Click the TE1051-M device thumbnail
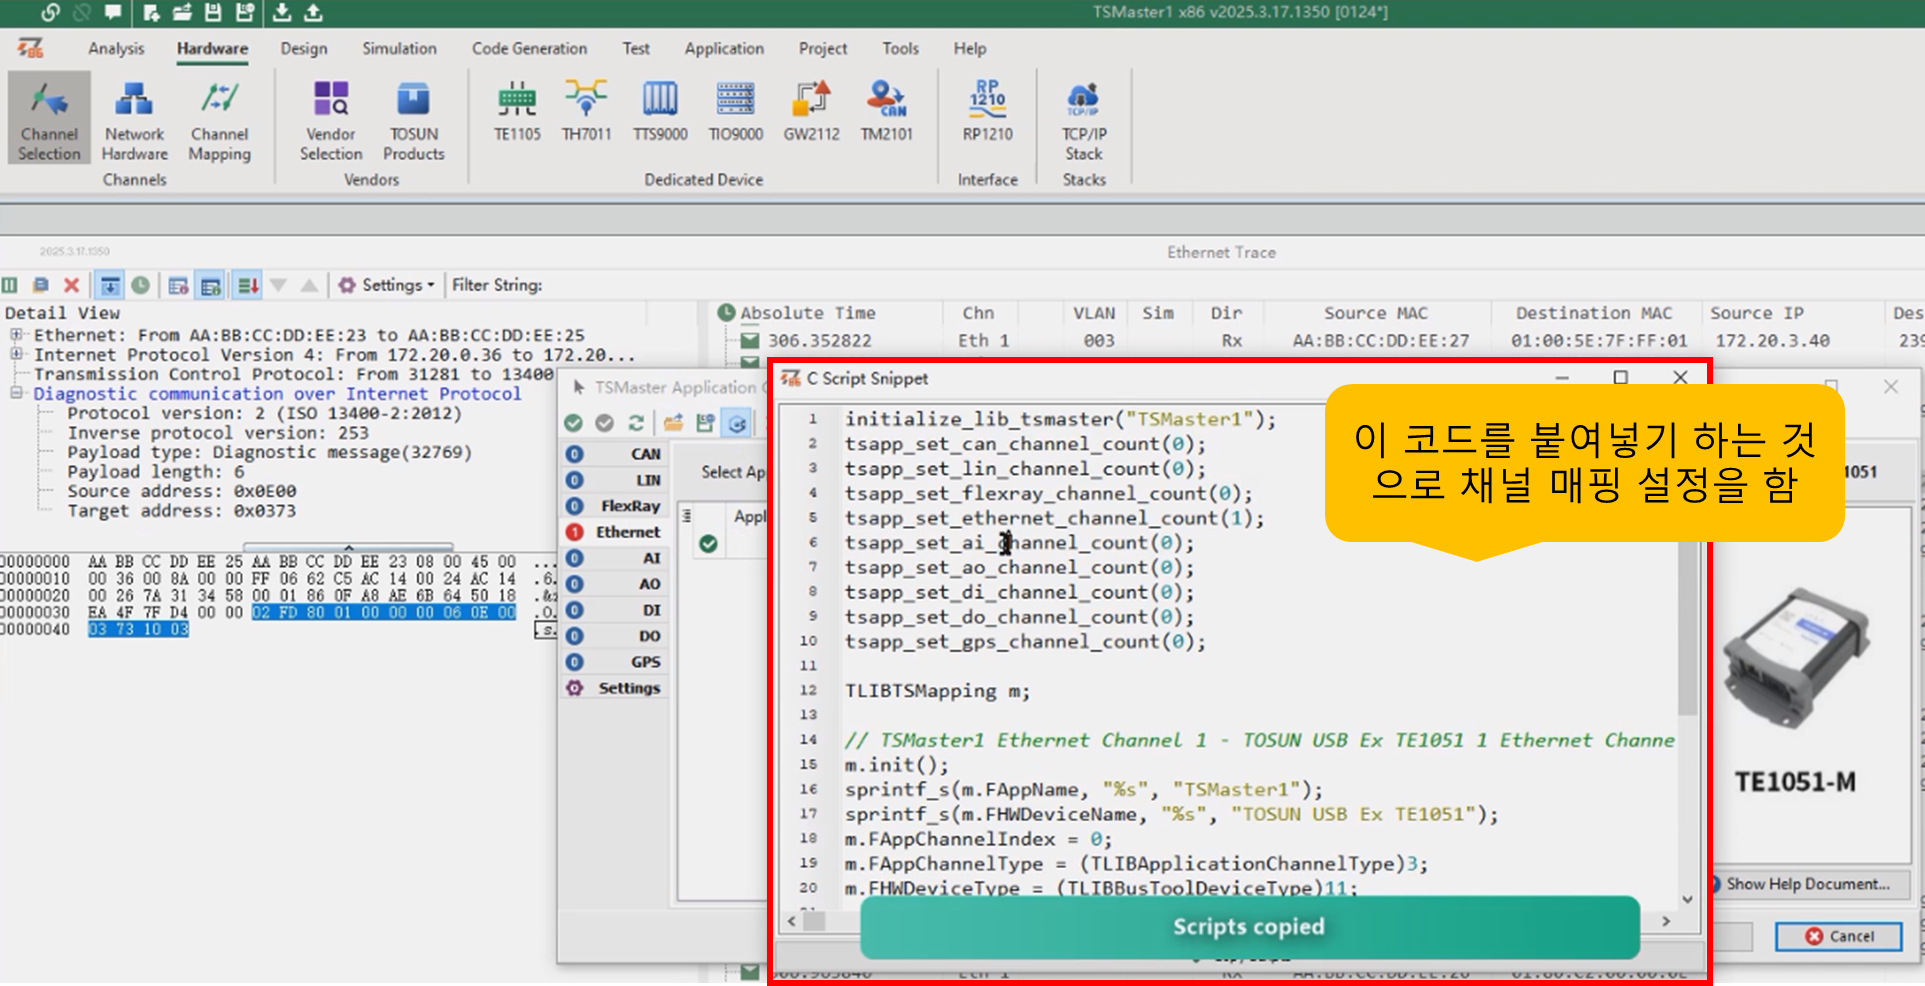Viewport: 1925px width, 986px height. [x=1795, y=660]
